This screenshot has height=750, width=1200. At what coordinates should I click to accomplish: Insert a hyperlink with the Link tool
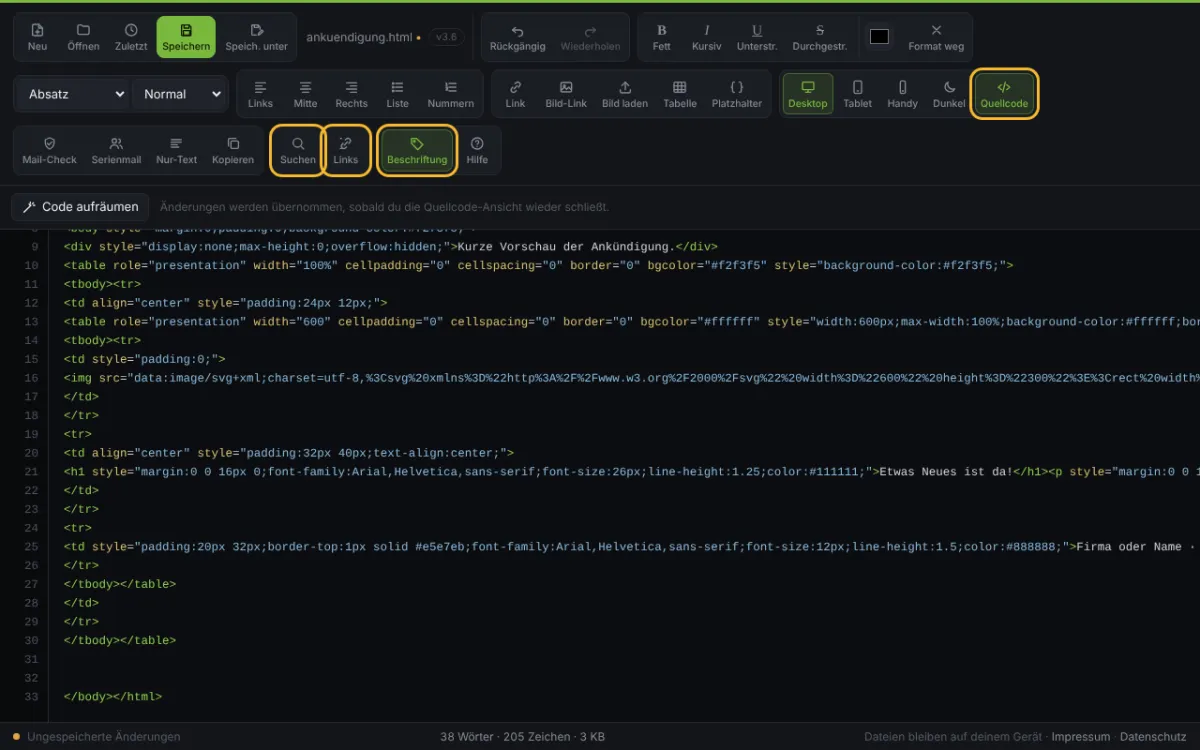pos(515,94)
